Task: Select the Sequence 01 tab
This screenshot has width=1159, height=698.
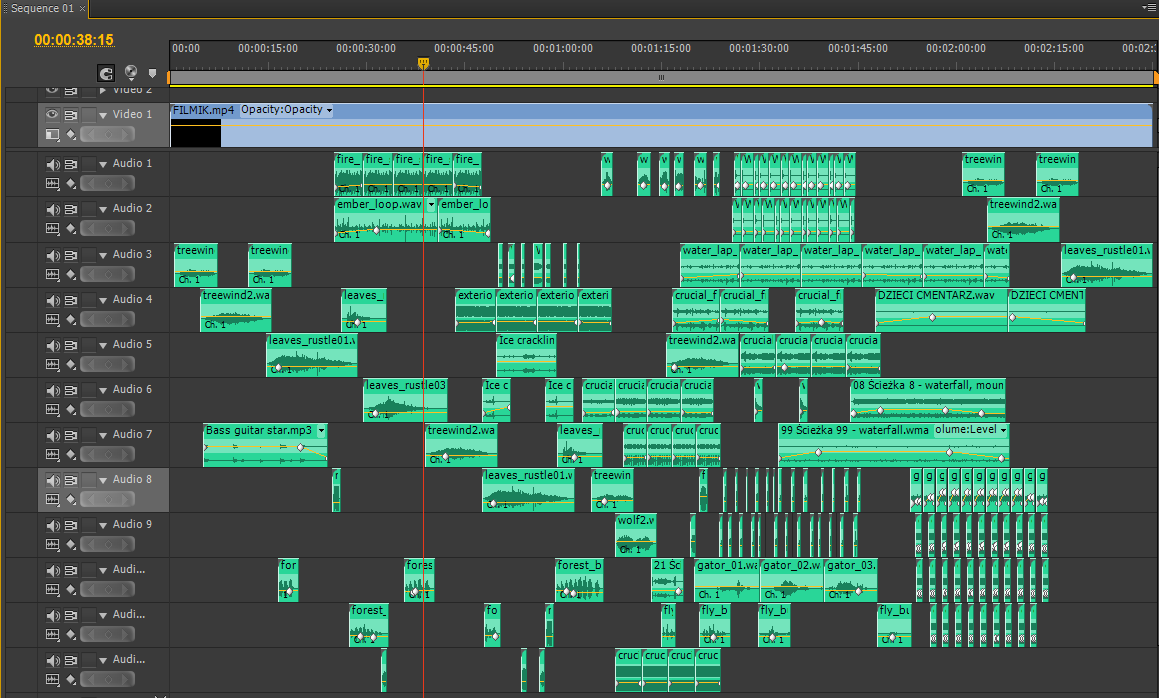Action: click(x=42, y=8)
